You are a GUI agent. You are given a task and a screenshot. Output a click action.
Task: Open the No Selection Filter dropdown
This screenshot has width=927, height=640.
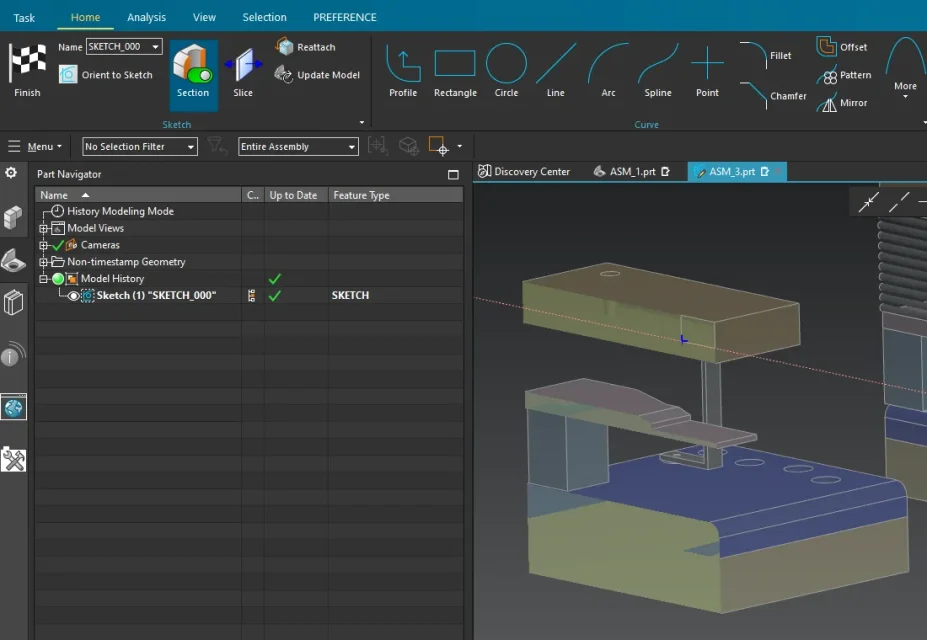coord(140,147)
